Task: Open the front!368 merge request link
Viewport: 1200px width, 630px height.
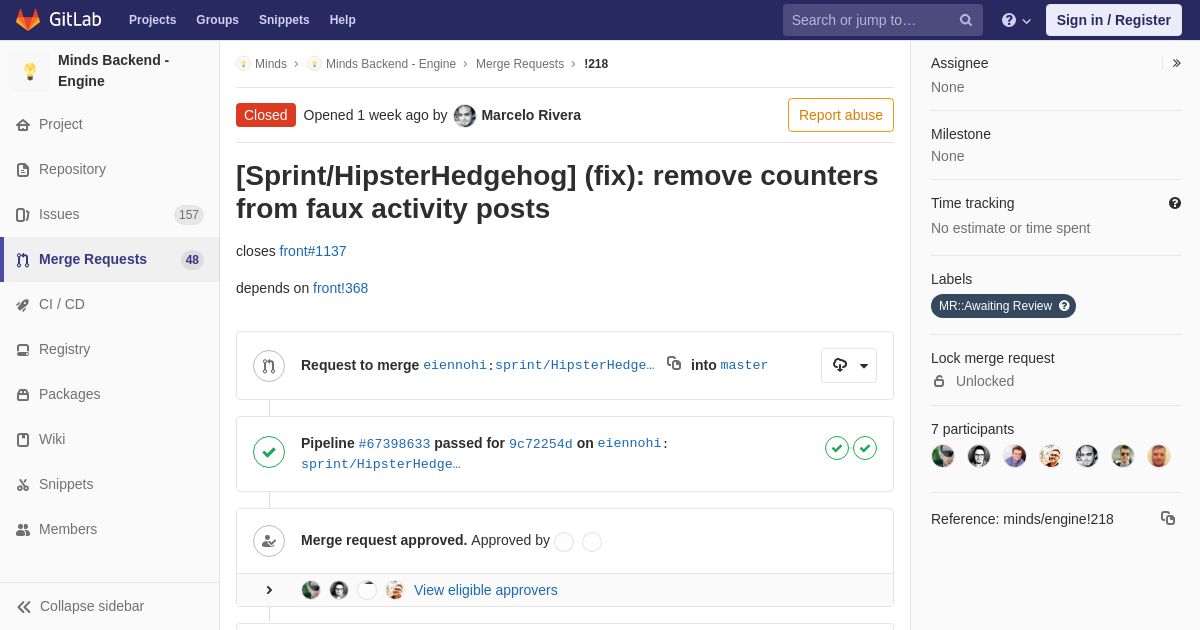Action: pos(340,288)
